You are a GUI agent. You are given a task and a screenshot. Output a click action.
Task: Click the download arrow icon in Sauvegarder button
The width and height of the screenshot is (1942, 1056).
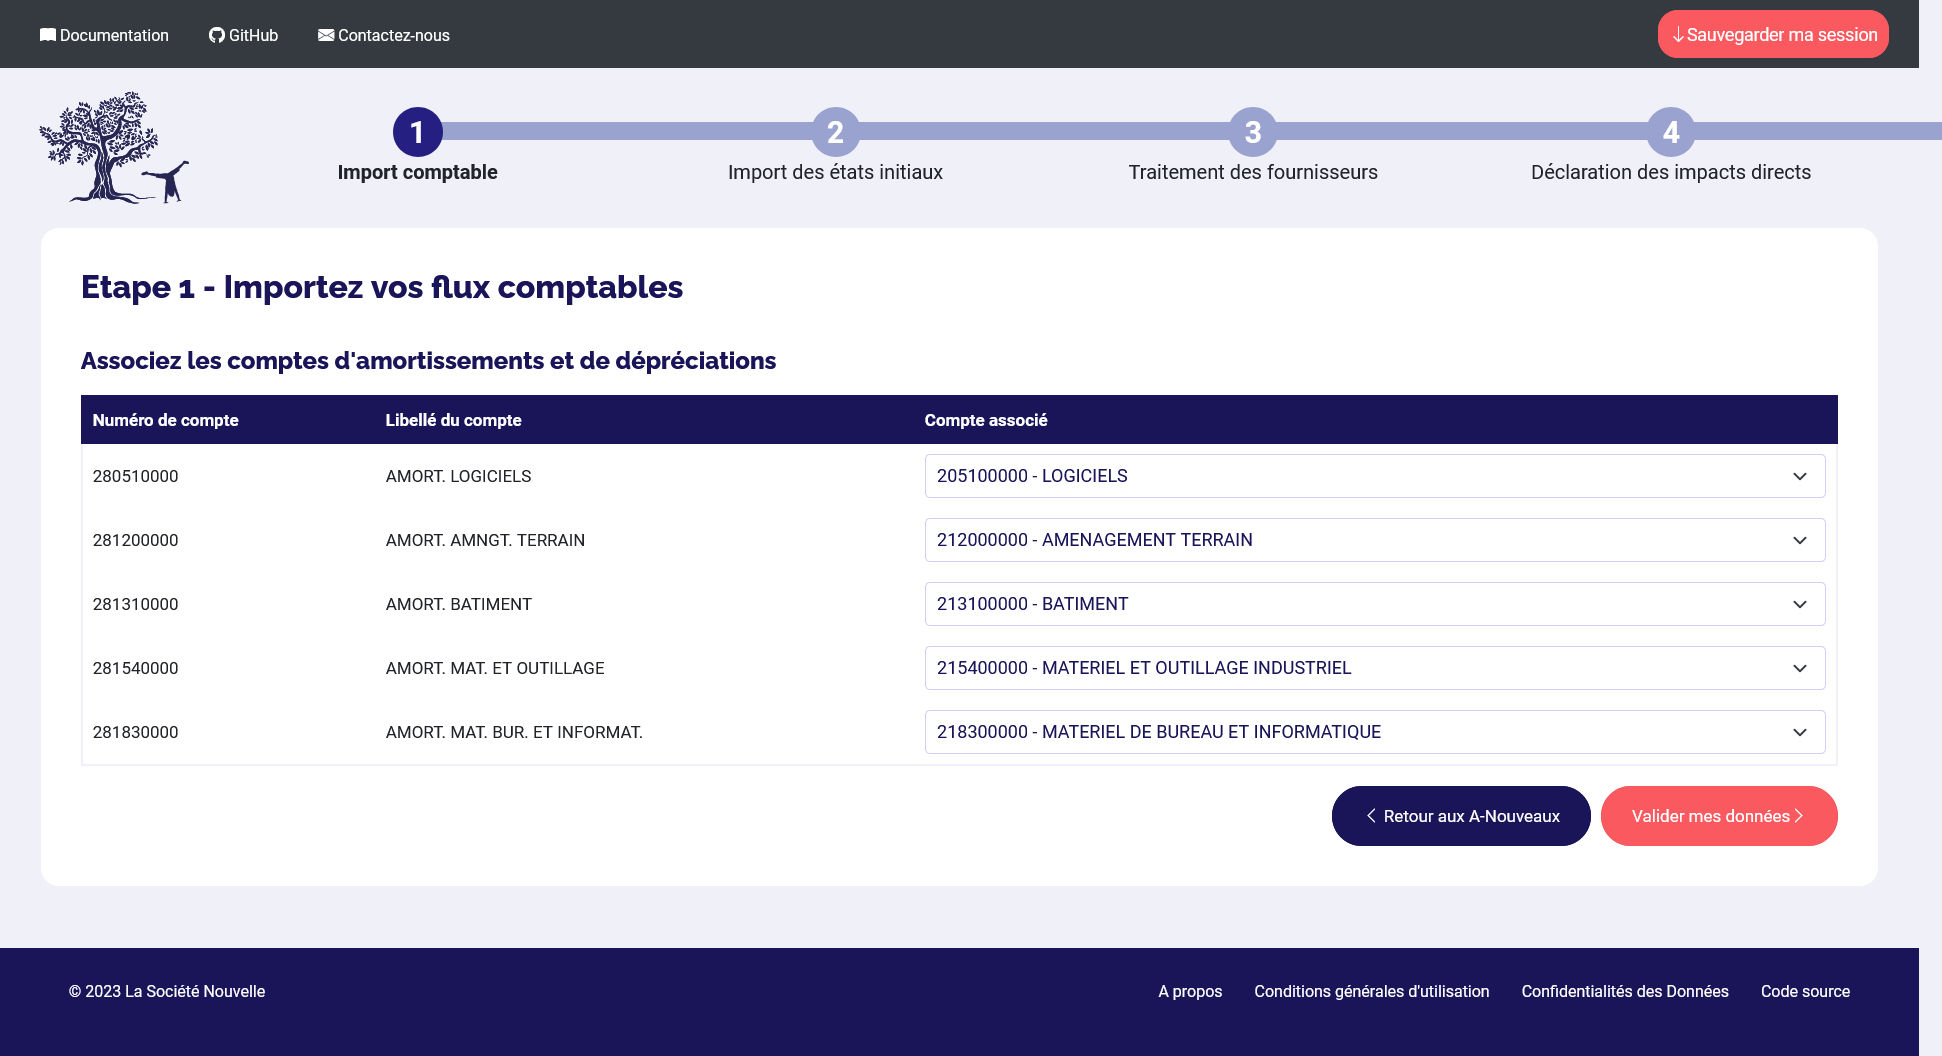pos(1678,35)
